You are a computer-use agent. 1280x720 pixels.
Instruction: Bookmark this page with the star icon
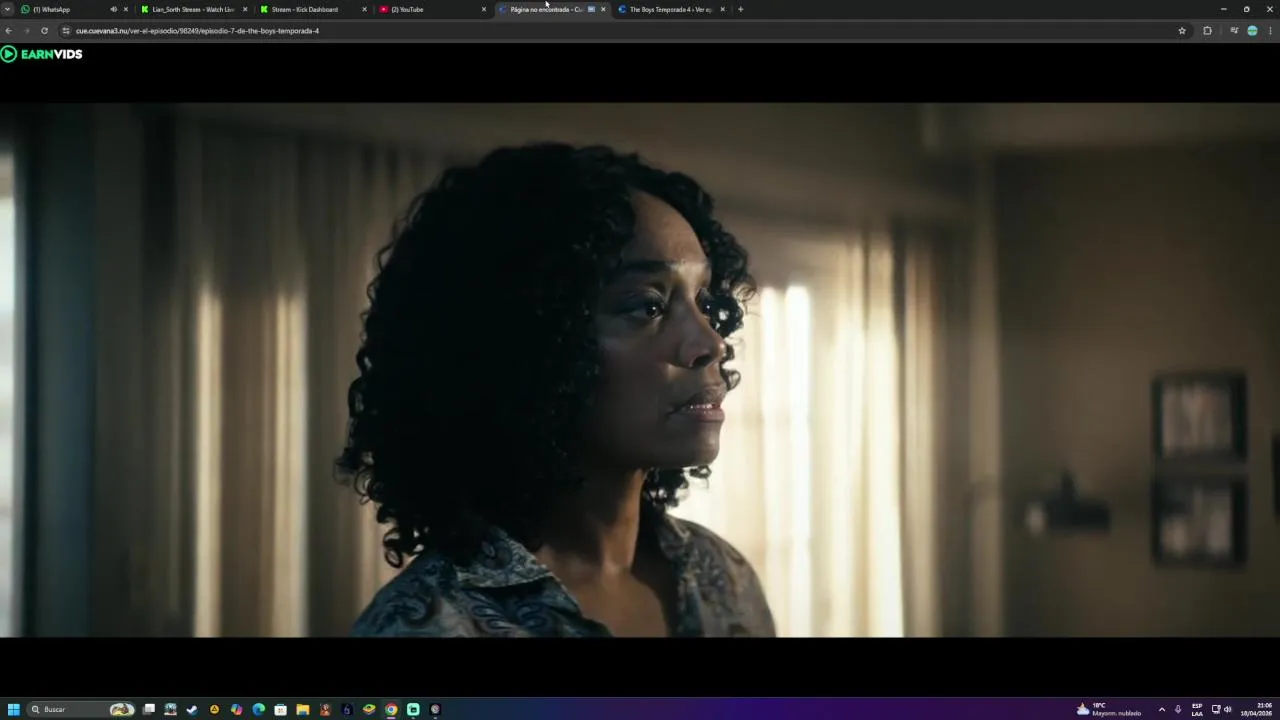(x=1182, y=31)
